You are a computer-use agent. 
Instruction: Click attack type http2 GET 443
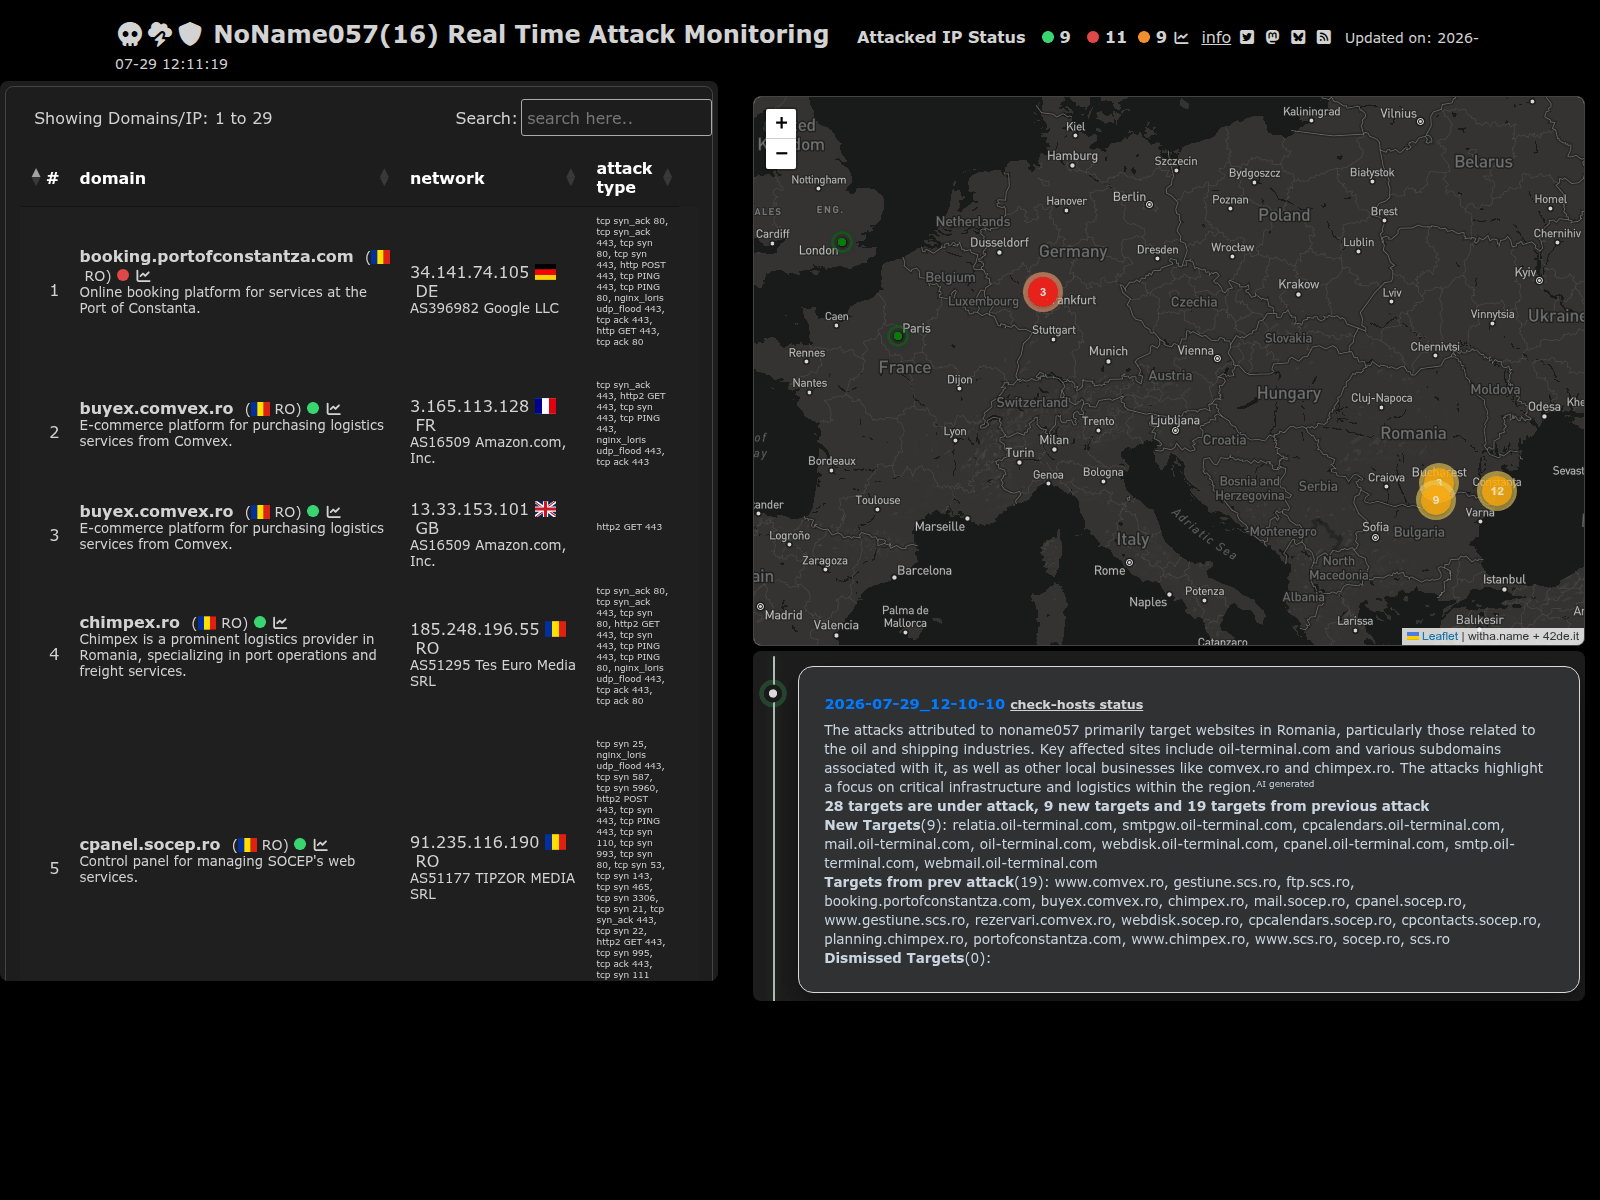point(629,527)
